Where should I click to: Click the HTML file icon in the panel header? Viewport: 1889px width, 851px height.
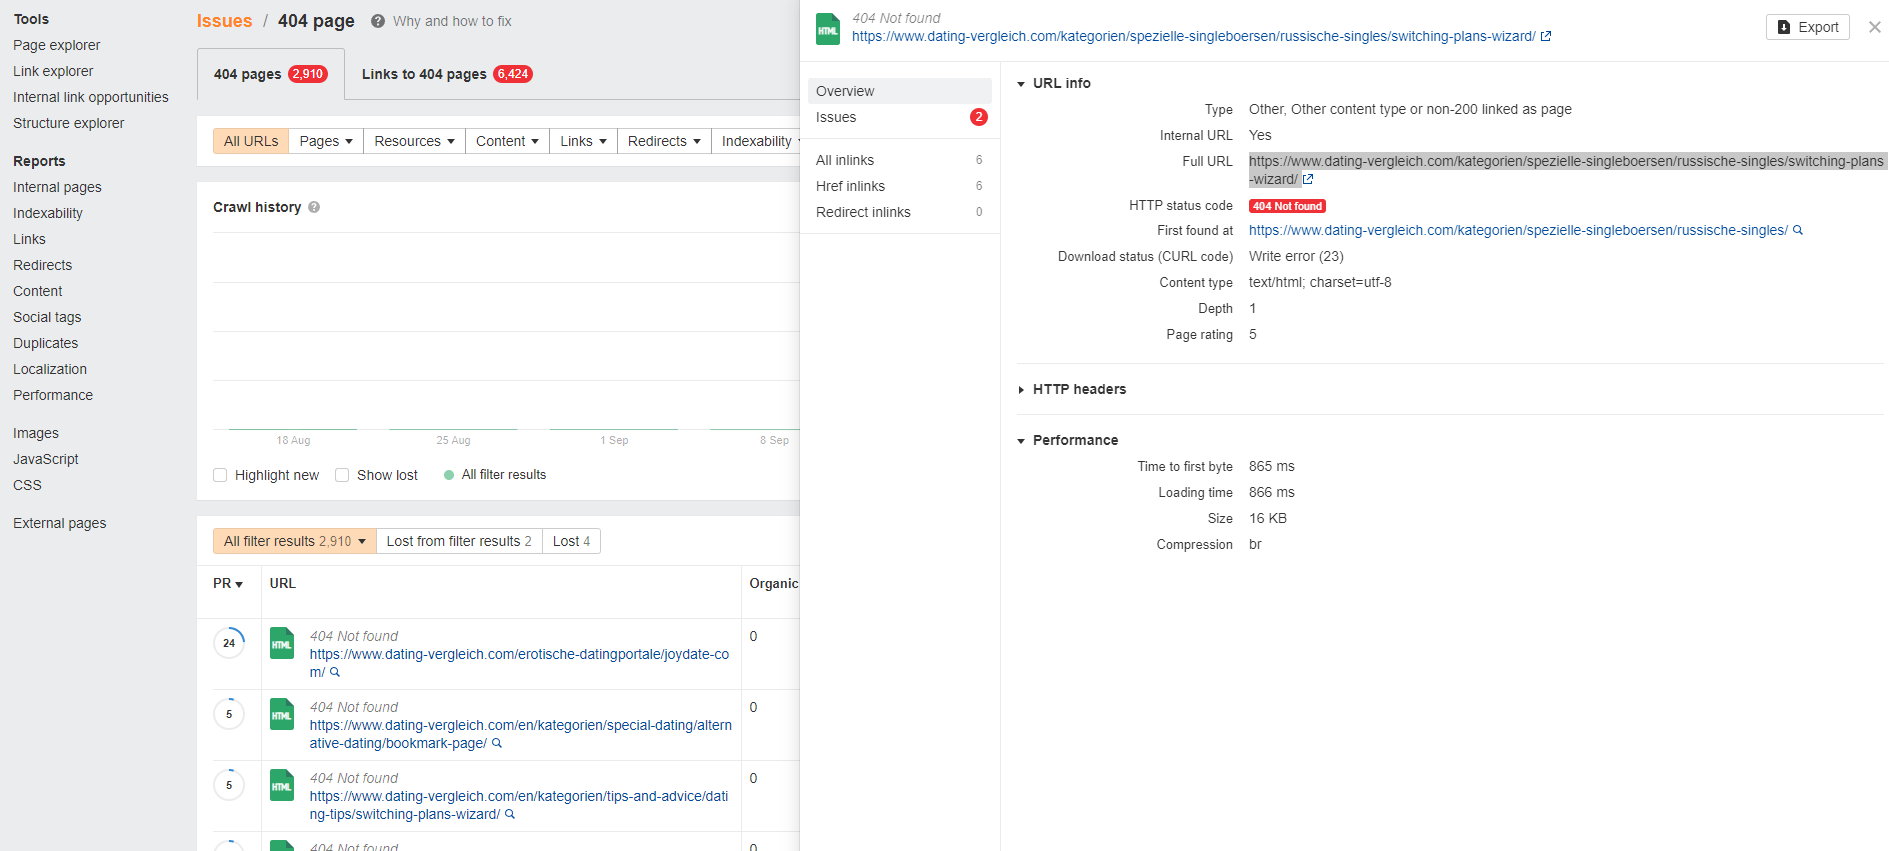[828, 29]
